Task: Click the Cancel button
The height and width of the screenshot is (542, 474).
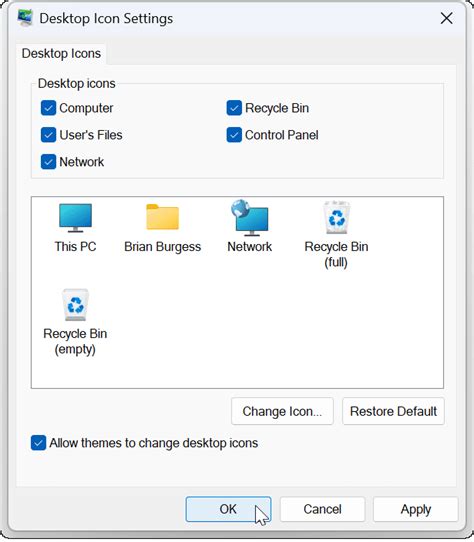Action: (322, 509)
